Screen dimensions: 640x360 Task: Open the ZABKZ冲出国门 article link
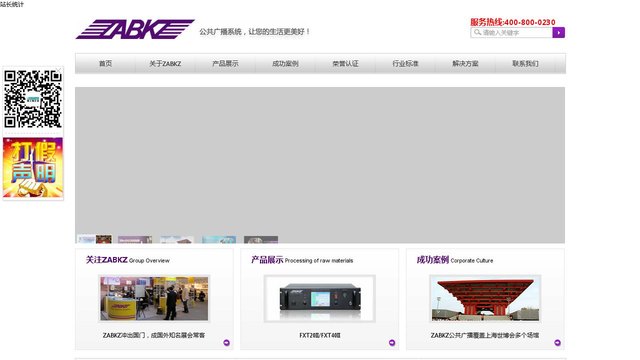tap(154, 335)
